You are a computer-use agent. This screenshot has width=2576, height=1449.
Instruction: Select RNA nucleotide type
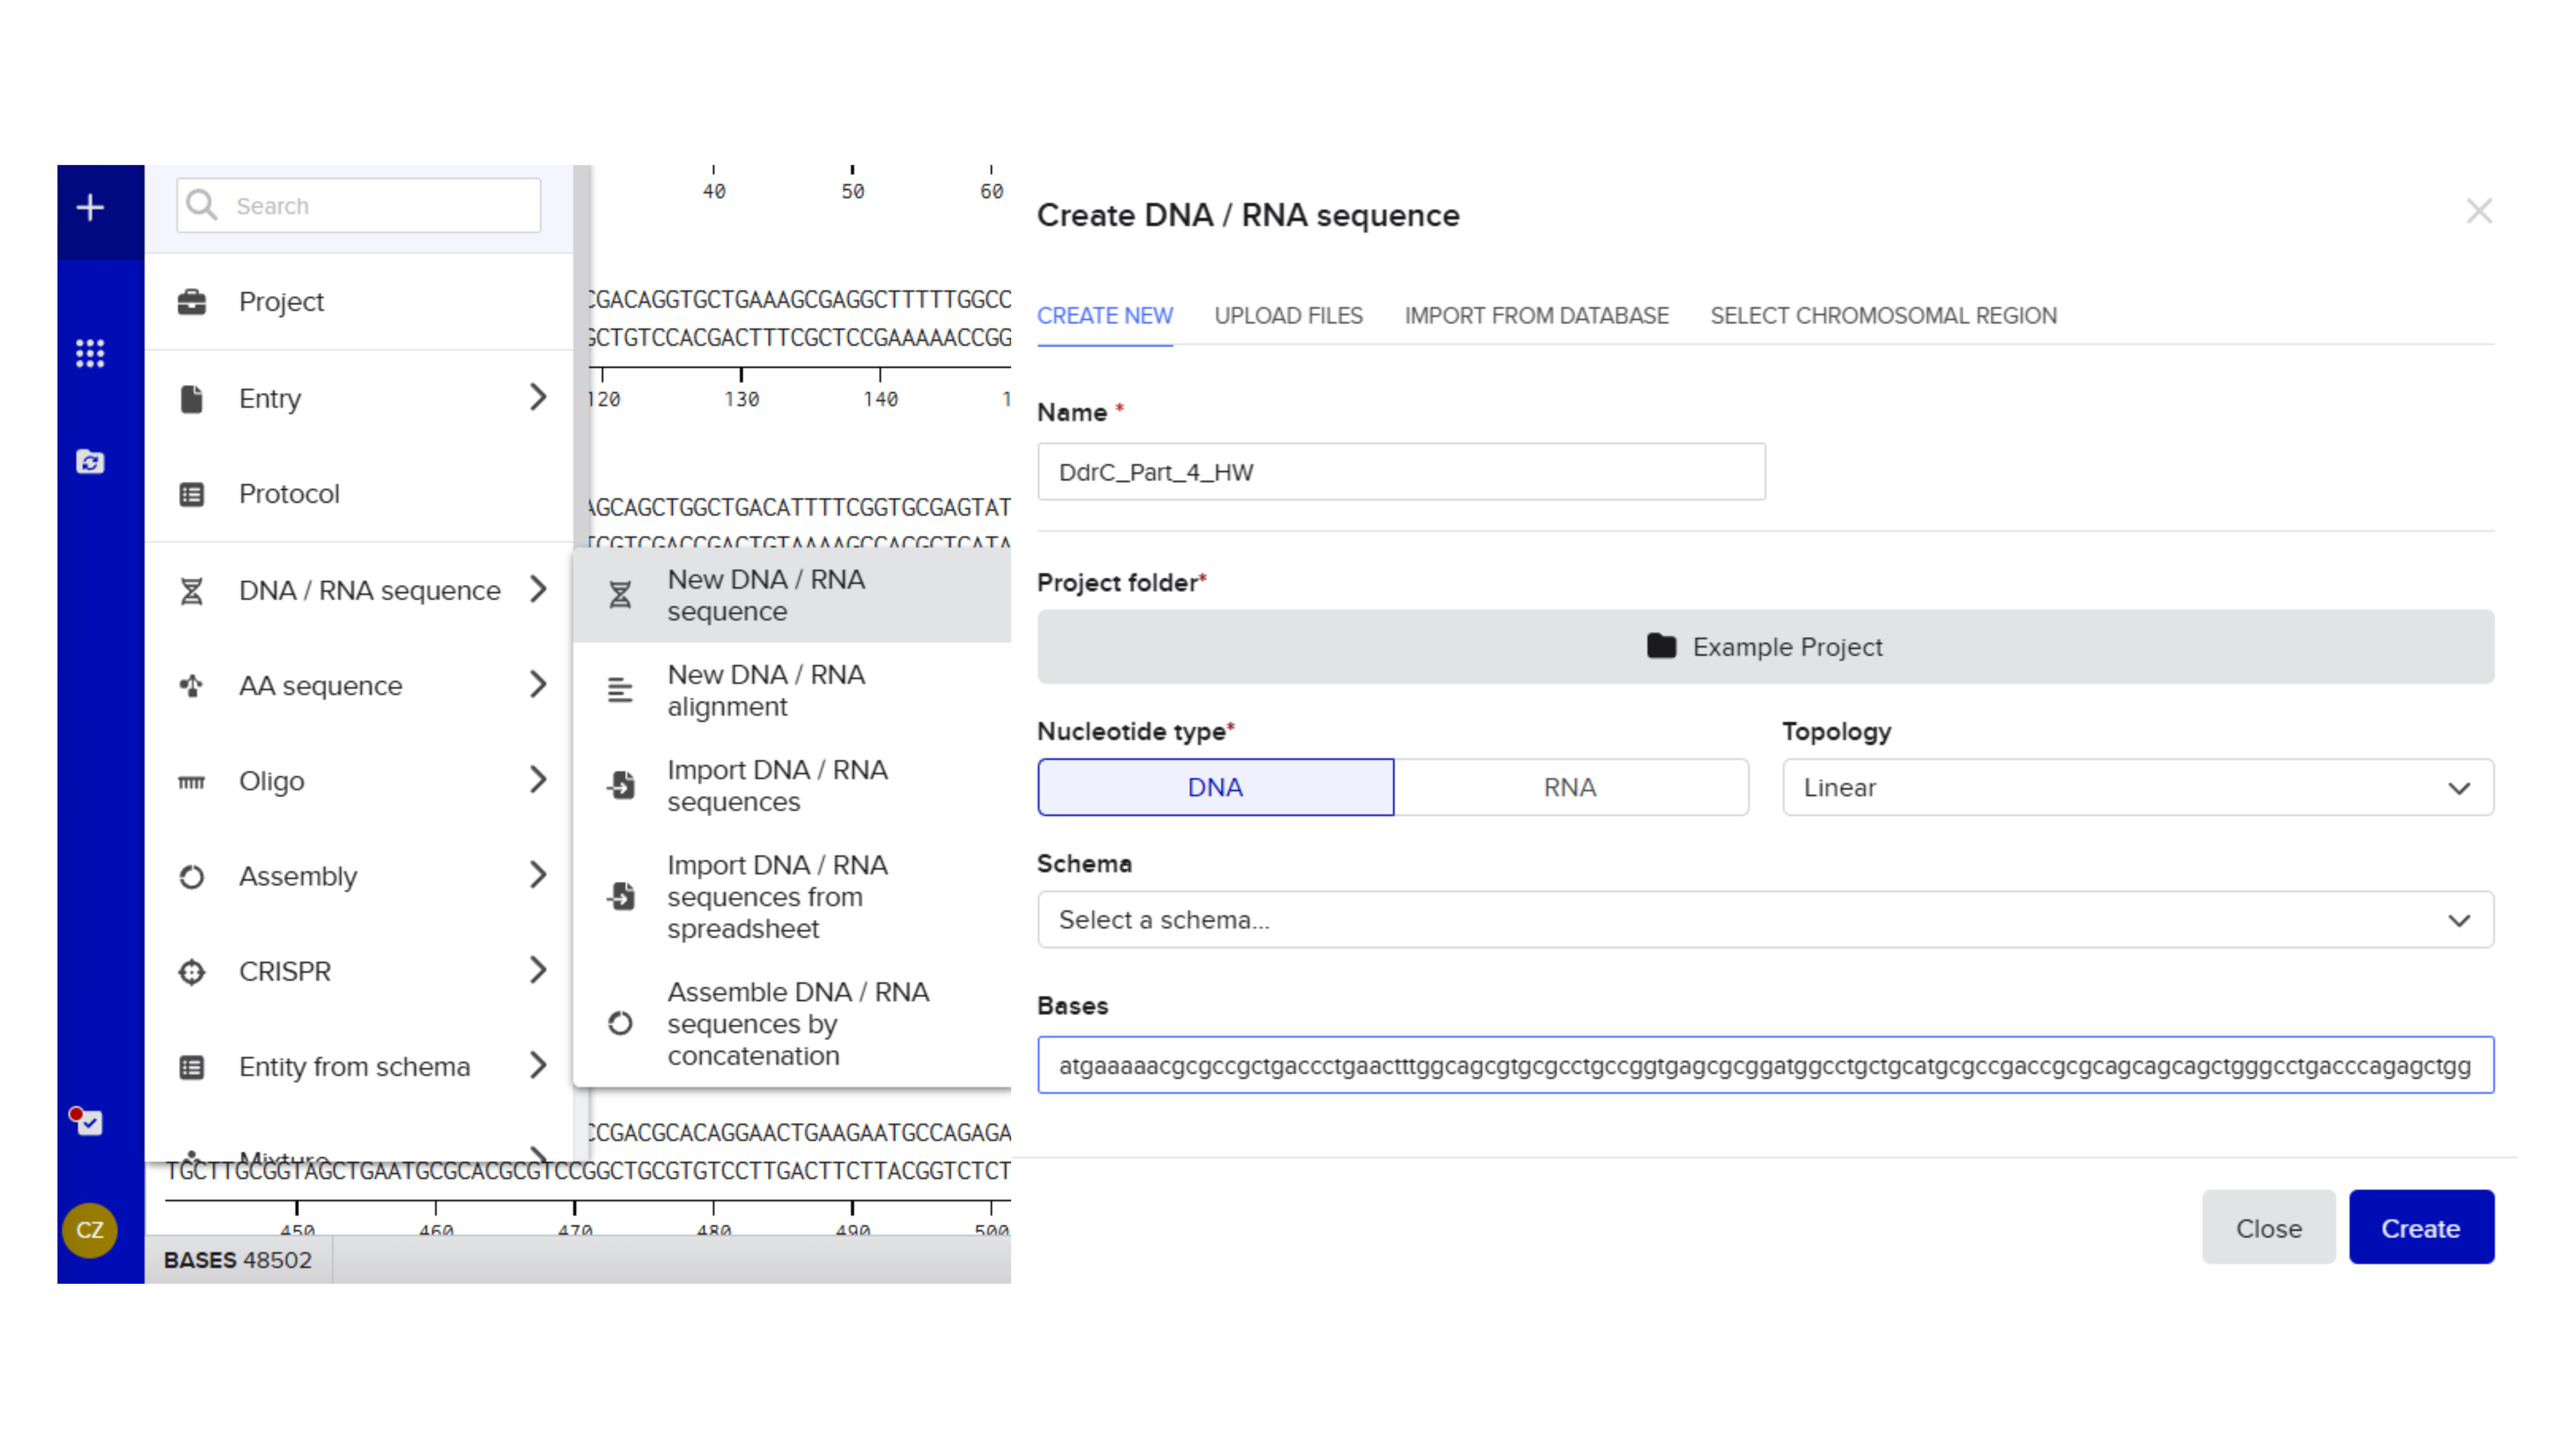click(x=1570, y=788)
